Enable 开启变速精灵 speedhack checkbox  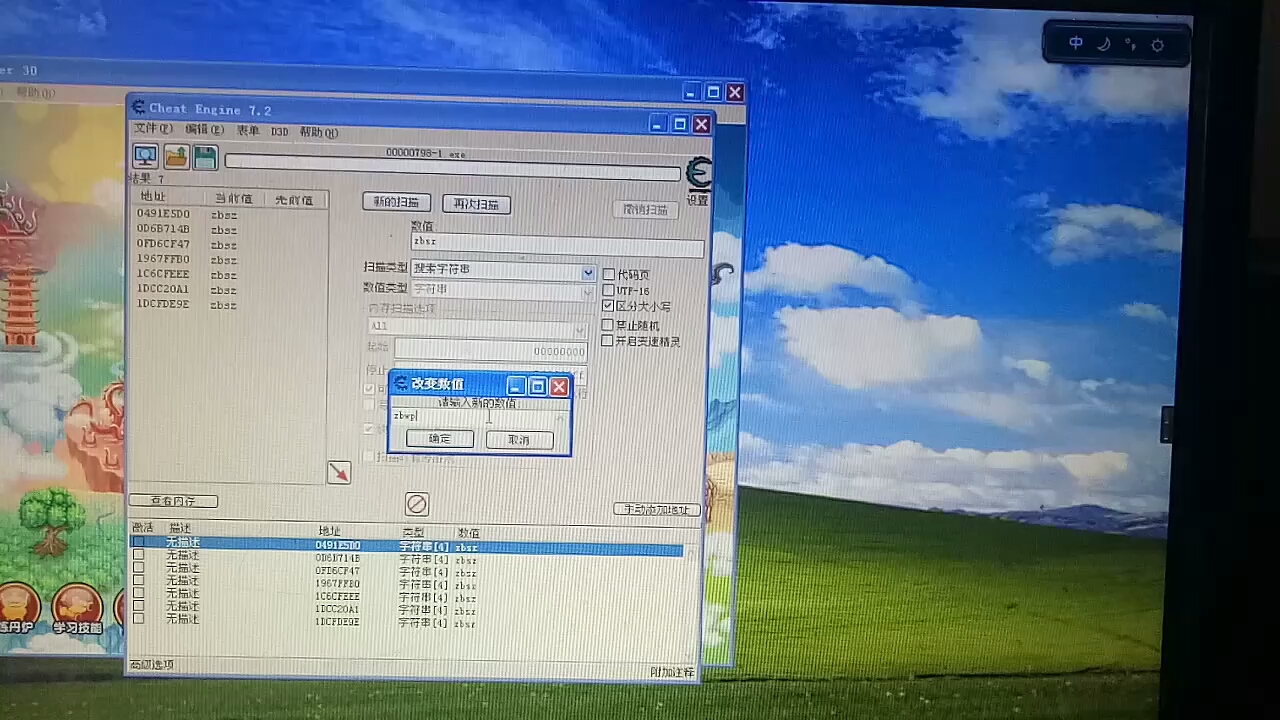tap(608, 341)
